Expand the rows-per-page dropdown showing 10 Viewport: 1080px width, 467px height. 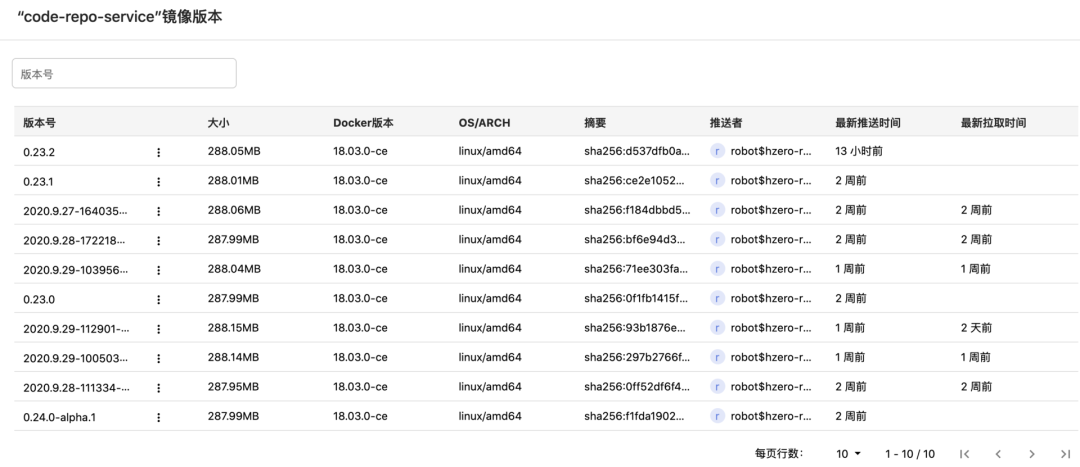tap(849, 454)
